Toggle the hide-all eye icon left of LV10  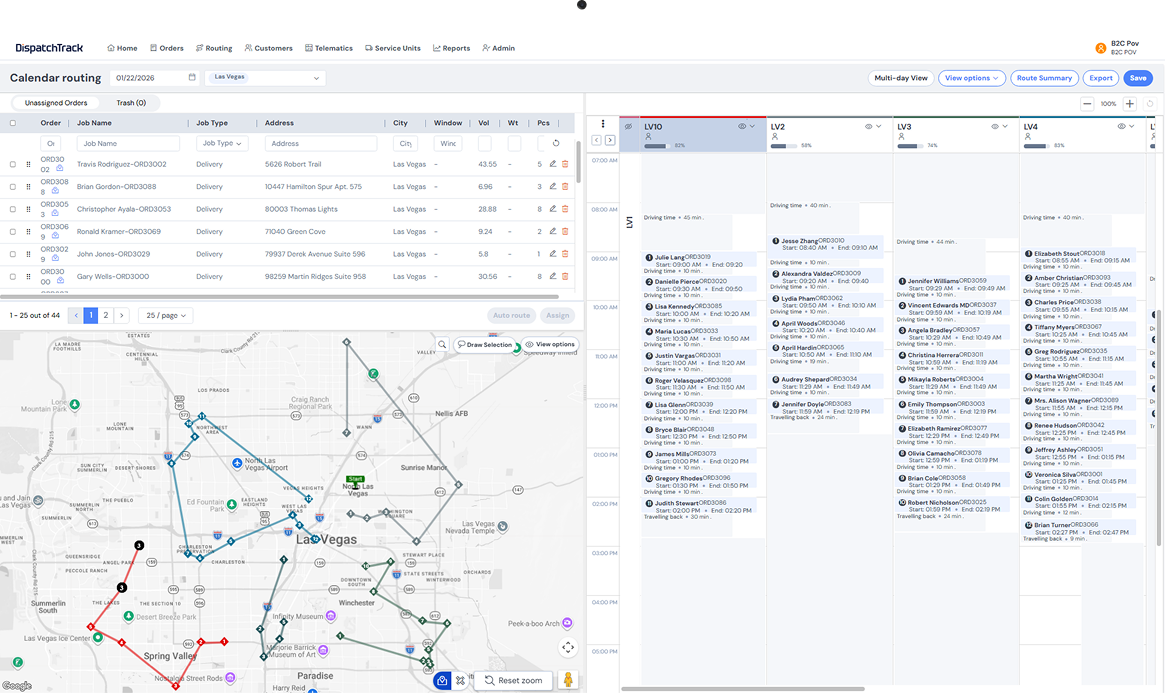click(629, 126)
